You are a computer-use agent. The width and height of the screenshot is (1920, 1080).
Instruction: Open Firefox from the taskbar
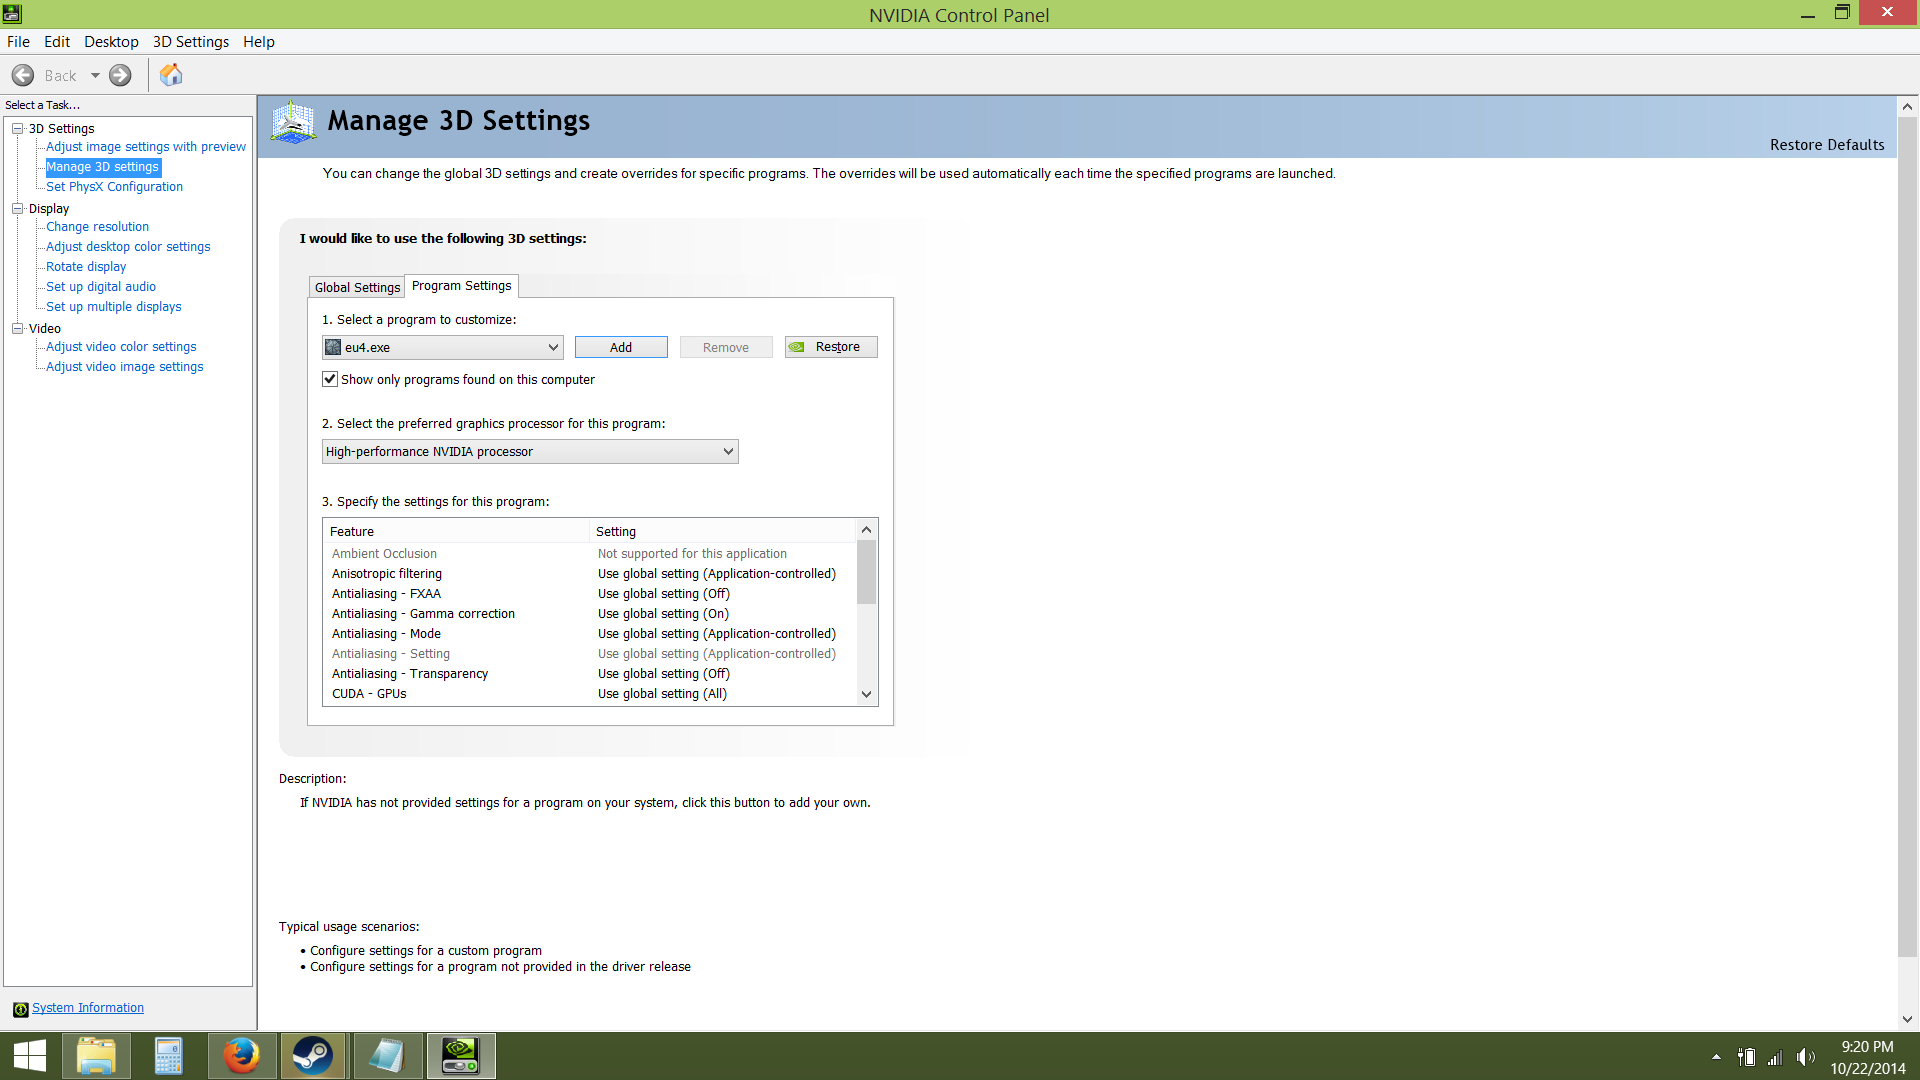241,1056
